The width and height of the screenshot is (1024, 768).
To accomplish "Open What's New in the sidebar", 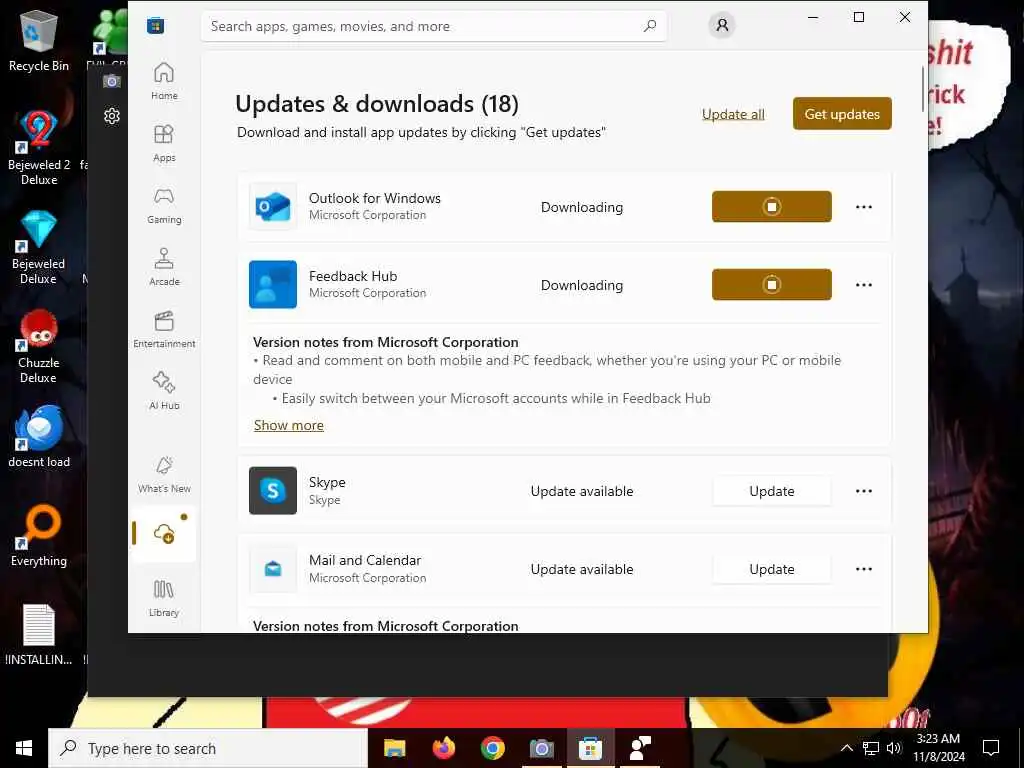I will [x=164, y=474].
